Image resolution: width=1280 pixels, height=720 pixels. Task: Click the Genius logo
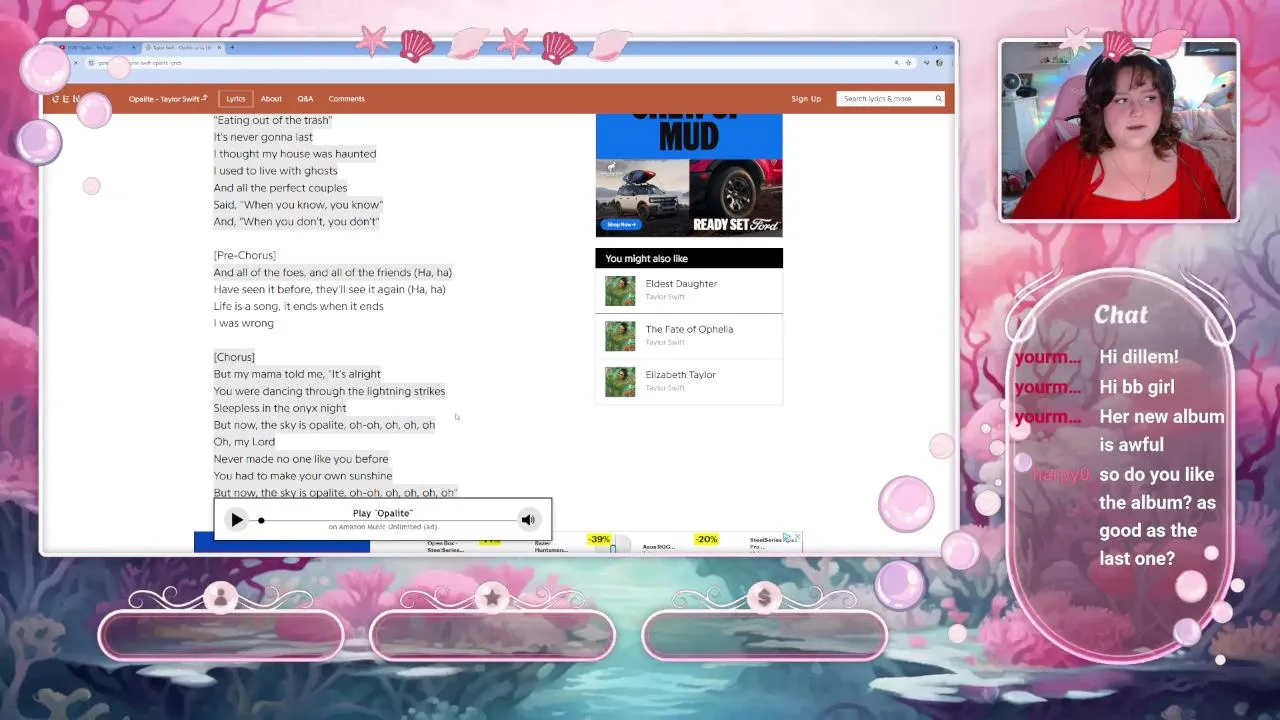click(65, 99)
